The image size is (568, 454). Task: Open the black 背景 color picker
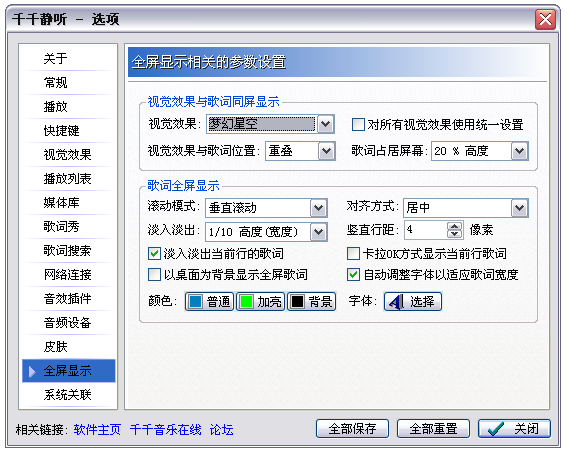point(312,301)
